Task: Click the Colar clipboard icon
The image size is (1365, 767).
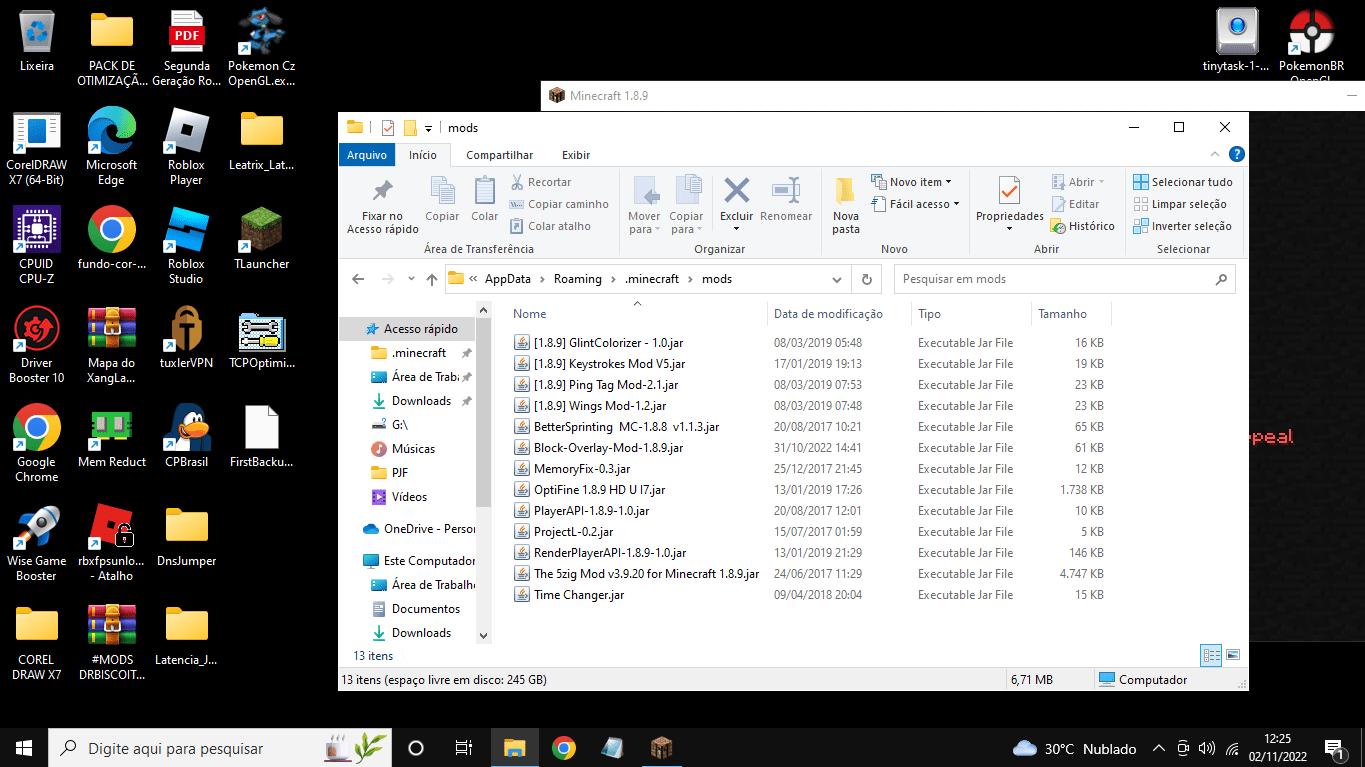Action: tap(485, 191)
